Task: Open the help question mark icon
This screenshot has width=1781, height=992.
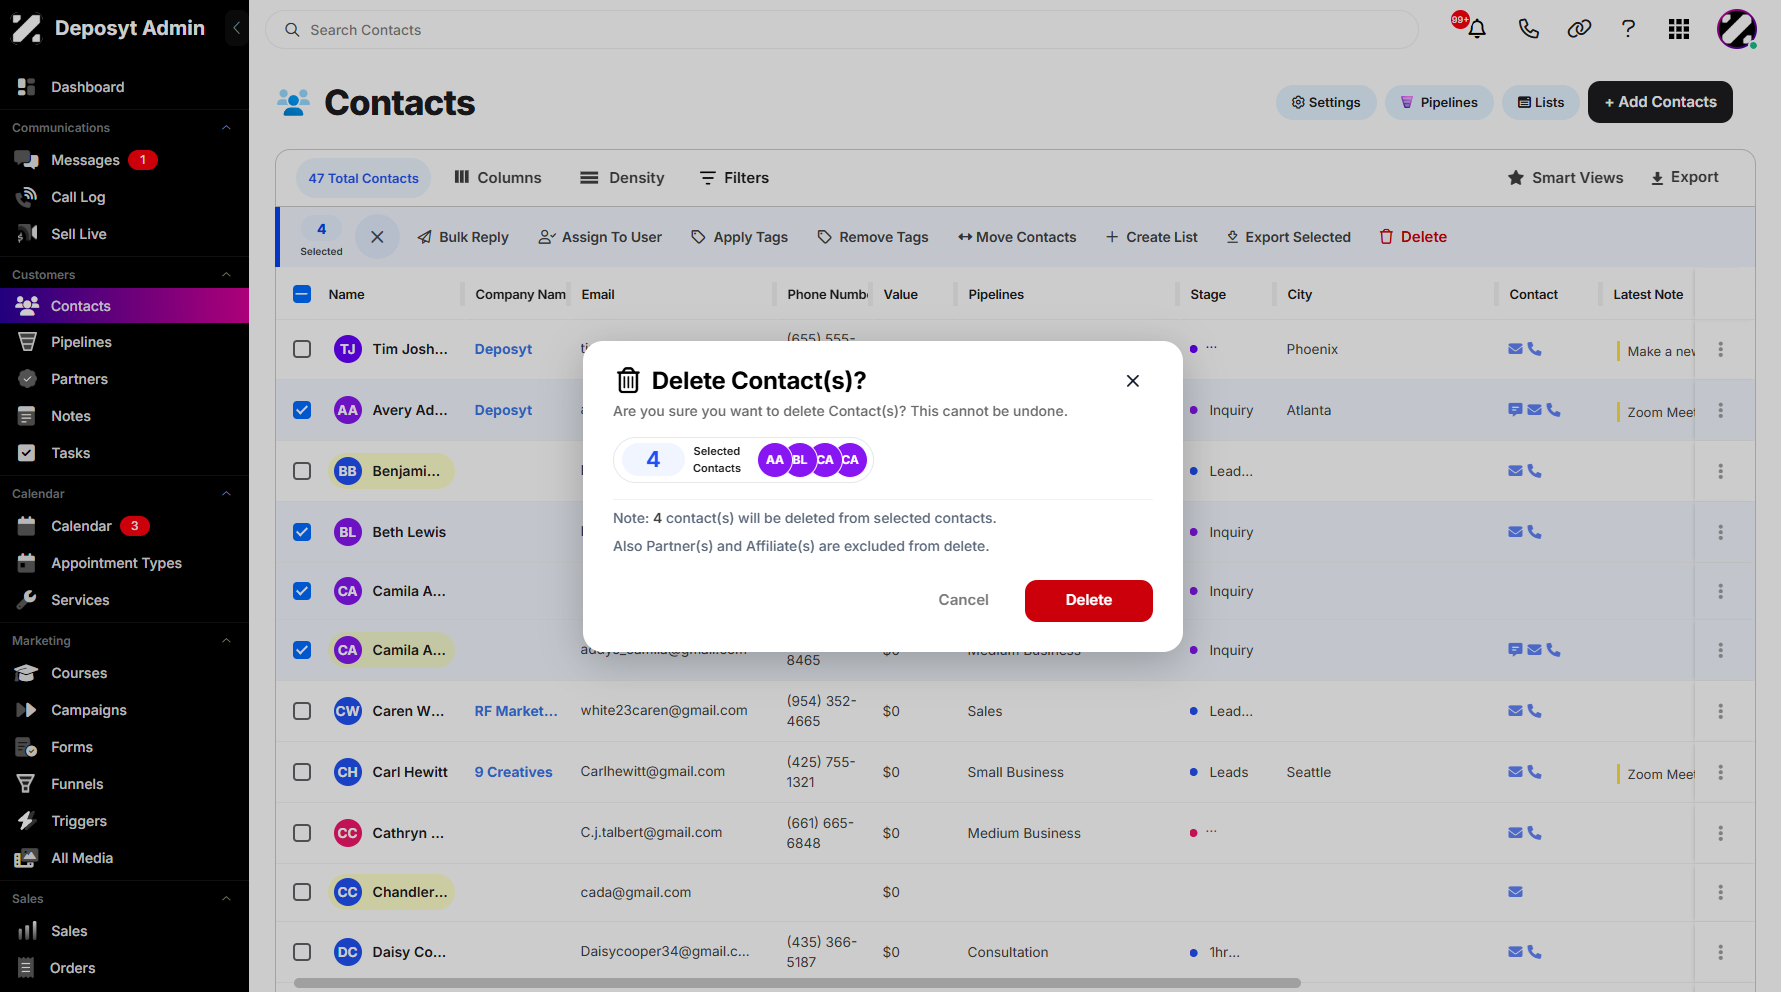Action: [x=1628, y=29]
